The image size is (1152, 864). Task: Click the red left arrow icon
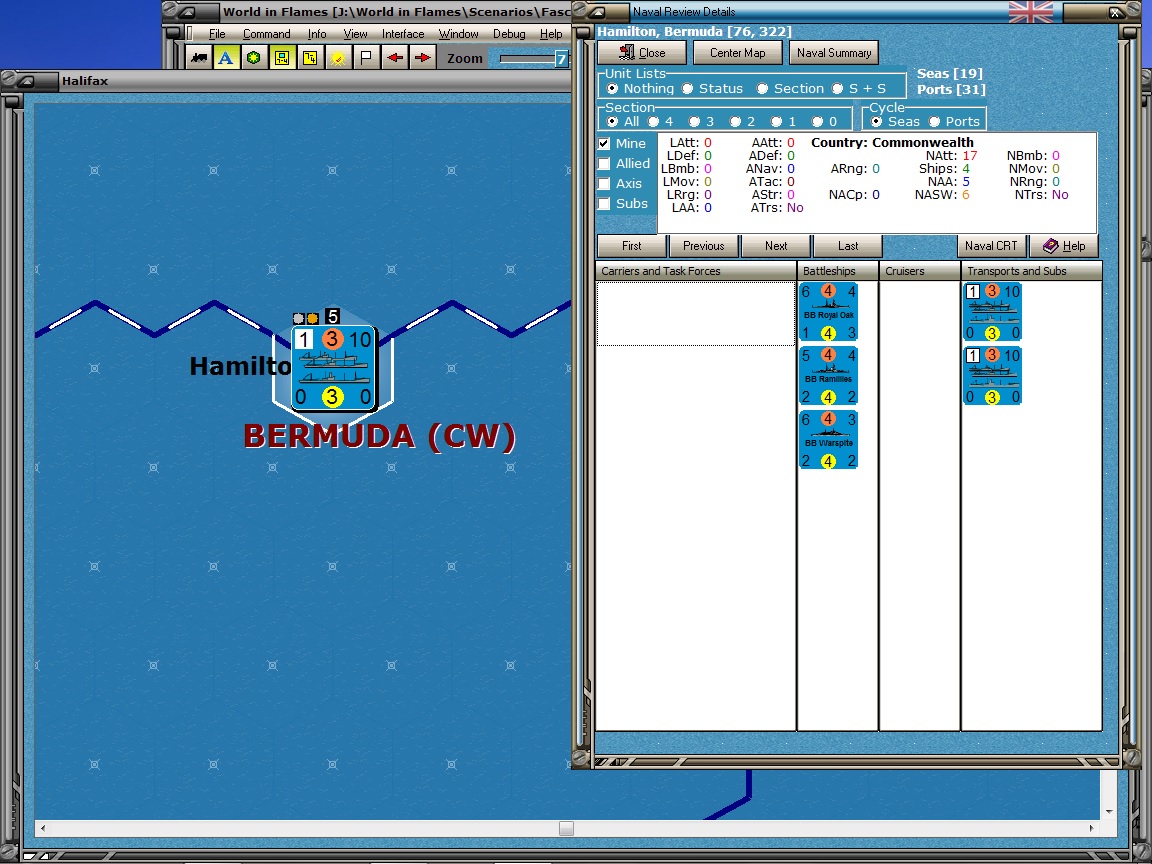pyautogui.click(x=395, y=57)
